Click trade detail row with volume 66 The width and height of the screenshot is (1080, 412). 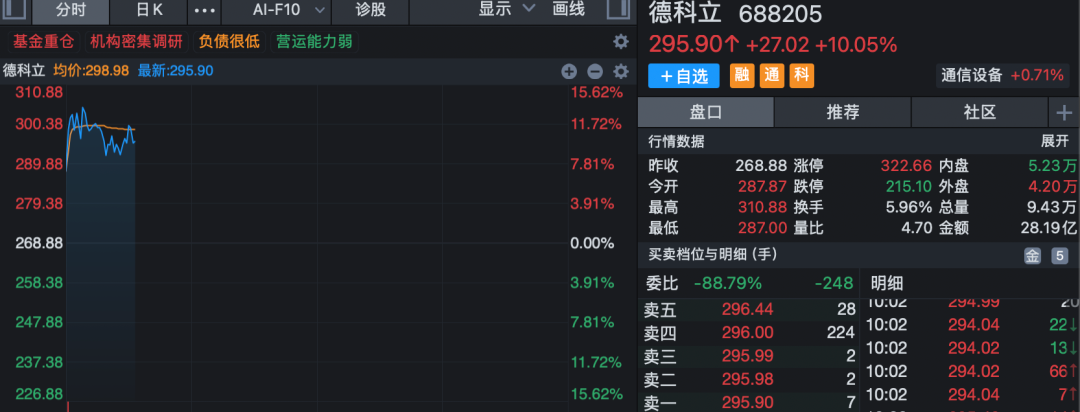click(972, 371)
